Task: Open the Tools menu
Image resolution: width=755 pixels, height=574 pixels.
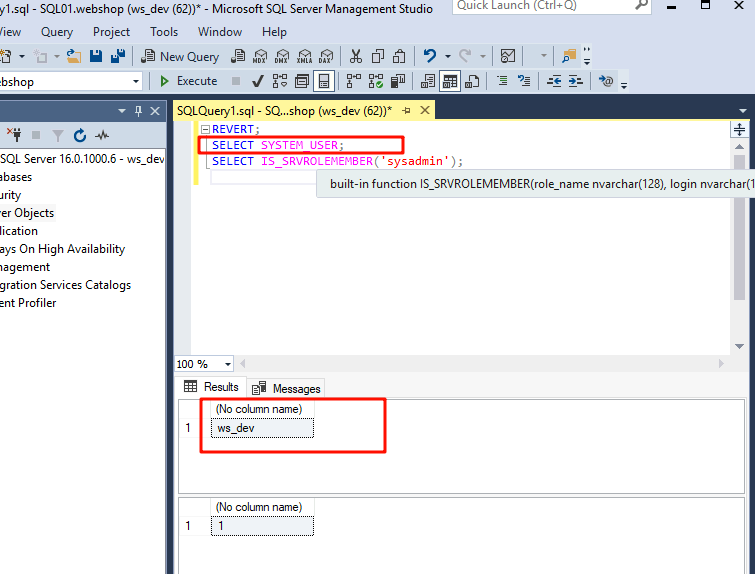Action: coord(164,32)
